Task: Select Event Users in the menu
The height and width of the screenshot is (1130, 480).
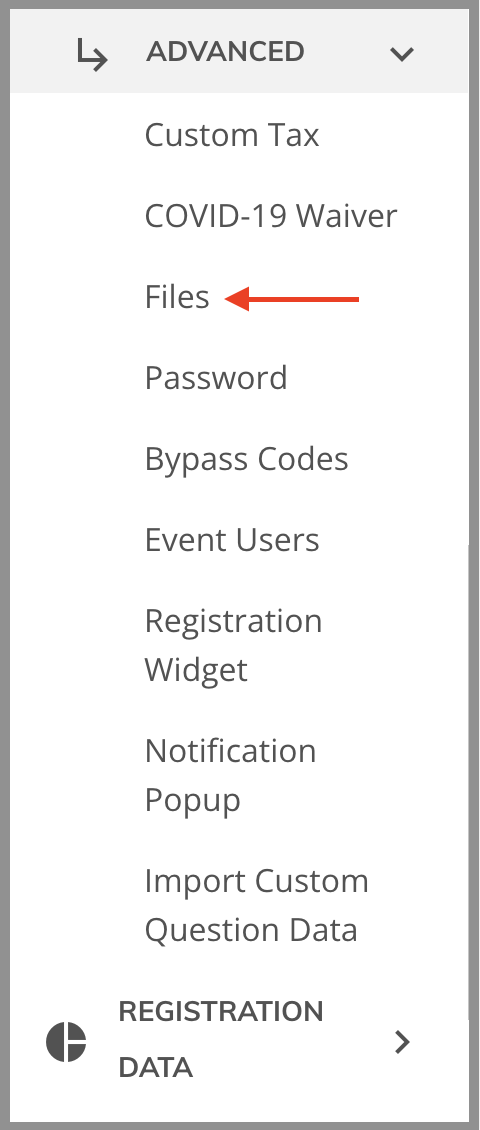Action: coord(231,540)
